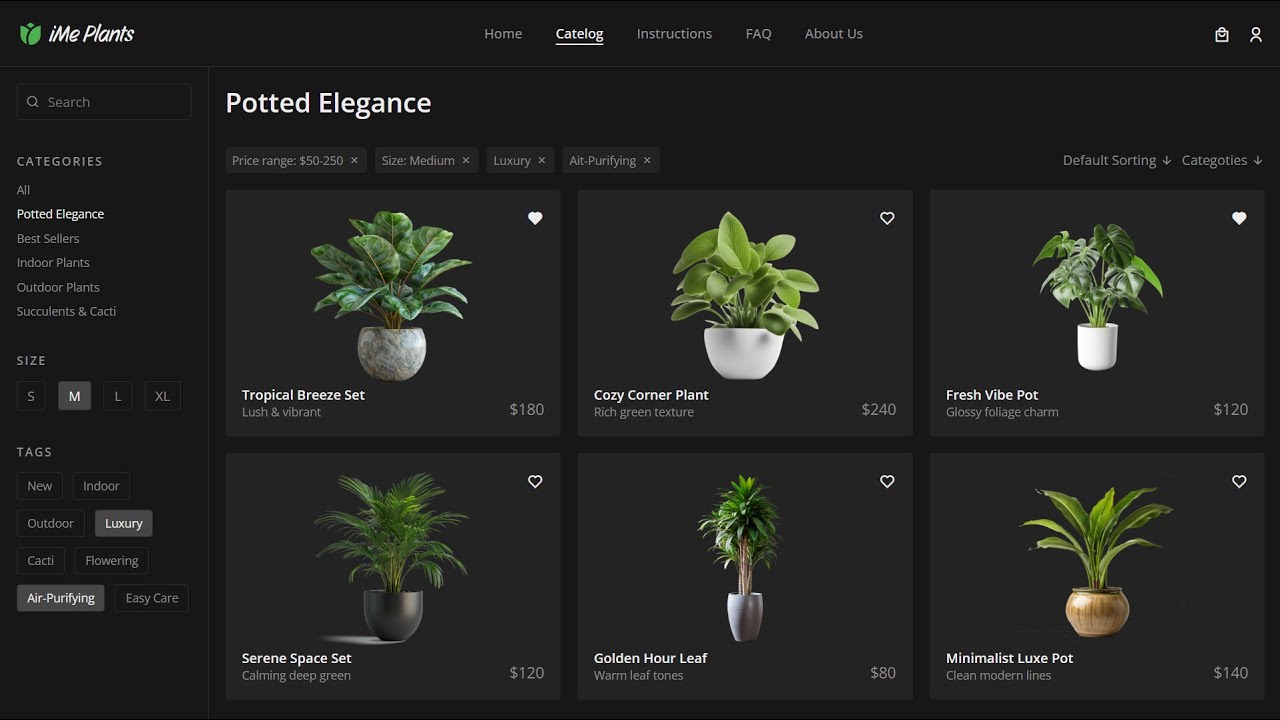This screenshot has height=720, width=1280.
Task: Remove the Size: Medium filter chip
Action: pyautogui.click(x=466, y=161)
